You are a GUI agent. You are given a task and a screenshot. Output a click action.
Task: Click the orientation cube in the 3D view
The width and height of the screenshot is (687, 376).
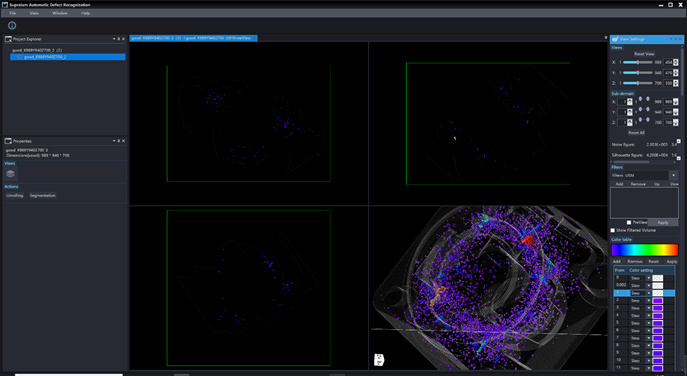click(379, 360)
